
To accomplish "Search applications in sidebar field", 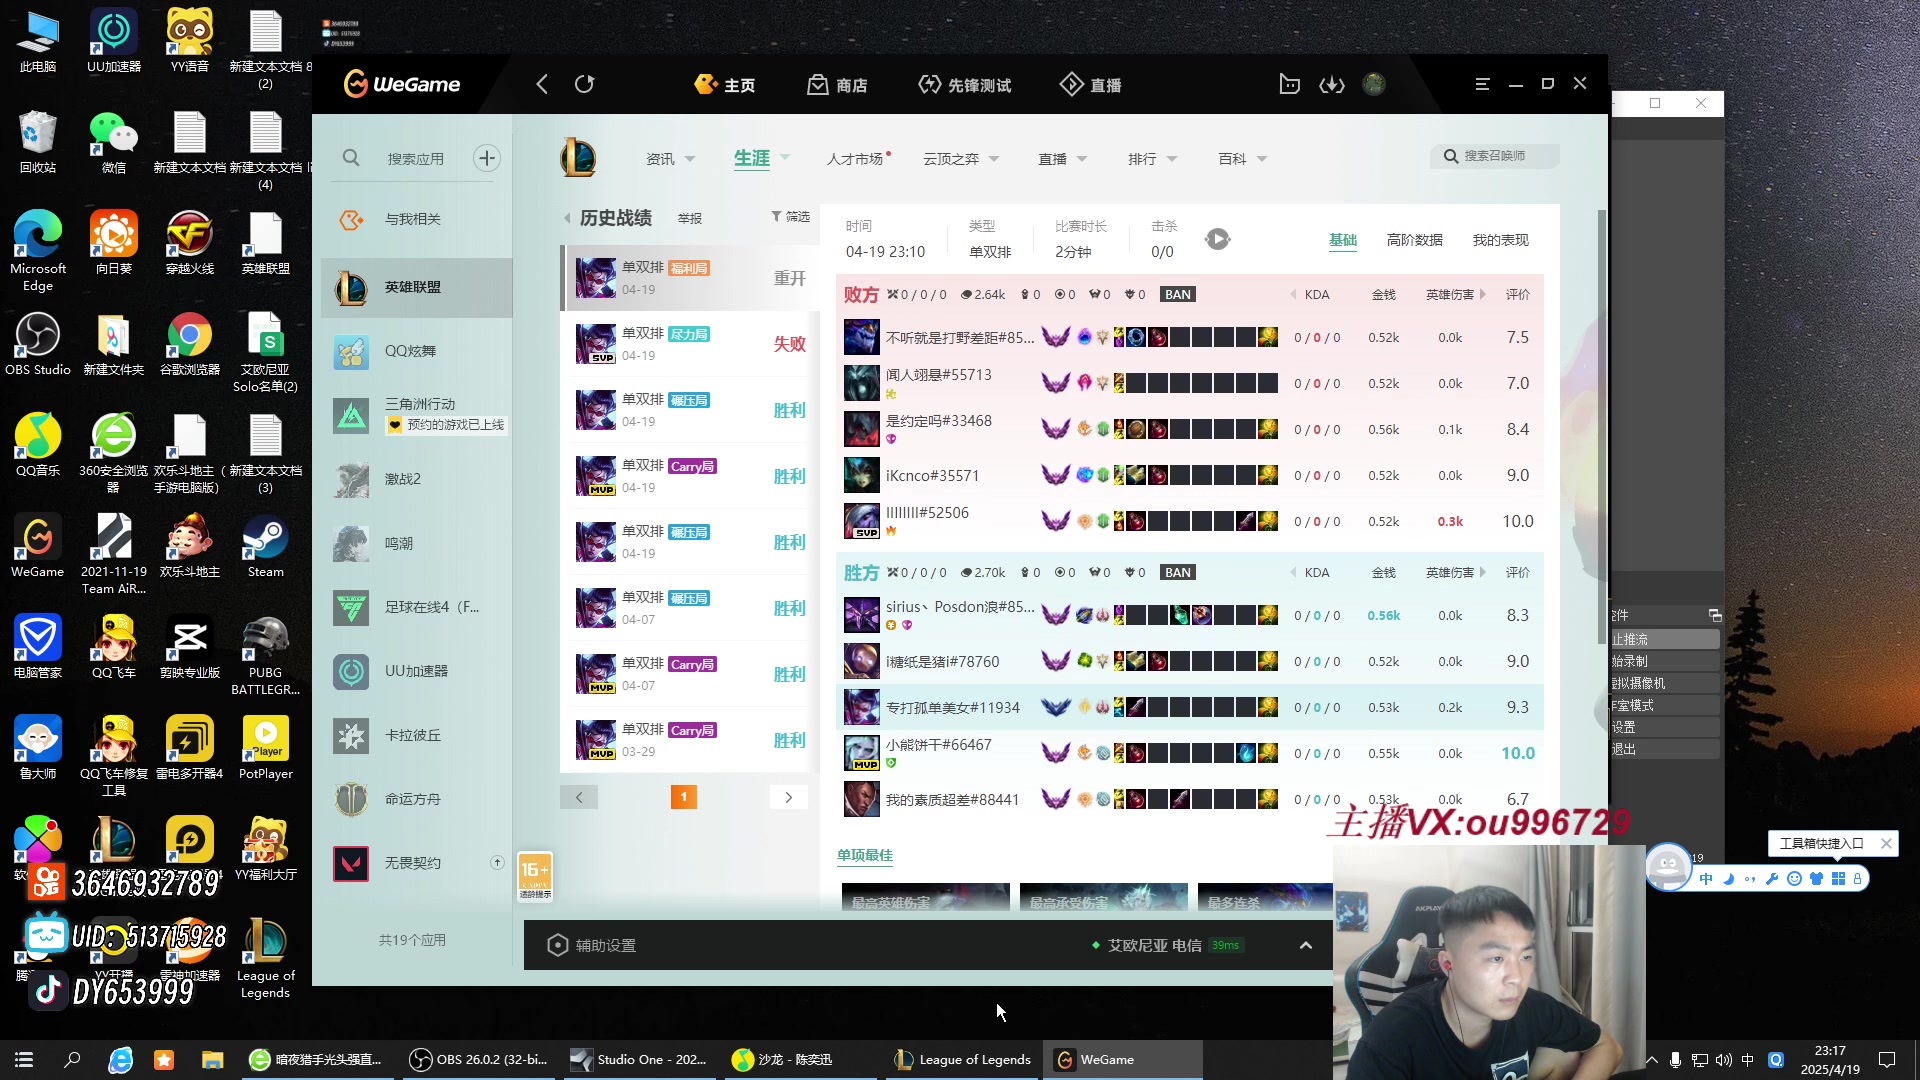I will coord(415,159).
